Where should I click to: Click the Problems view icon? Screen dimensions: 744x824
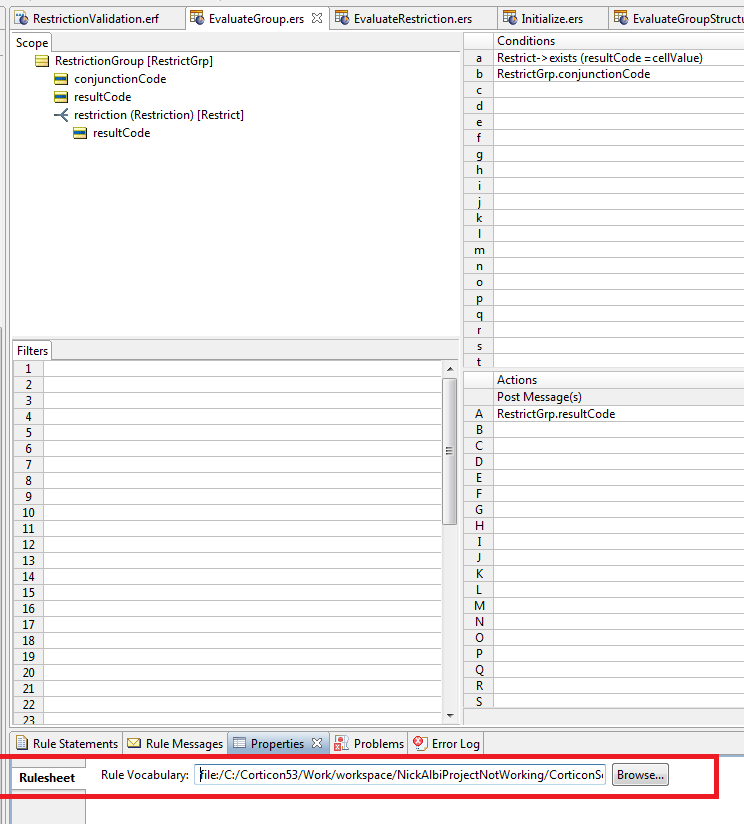(342, 743)
